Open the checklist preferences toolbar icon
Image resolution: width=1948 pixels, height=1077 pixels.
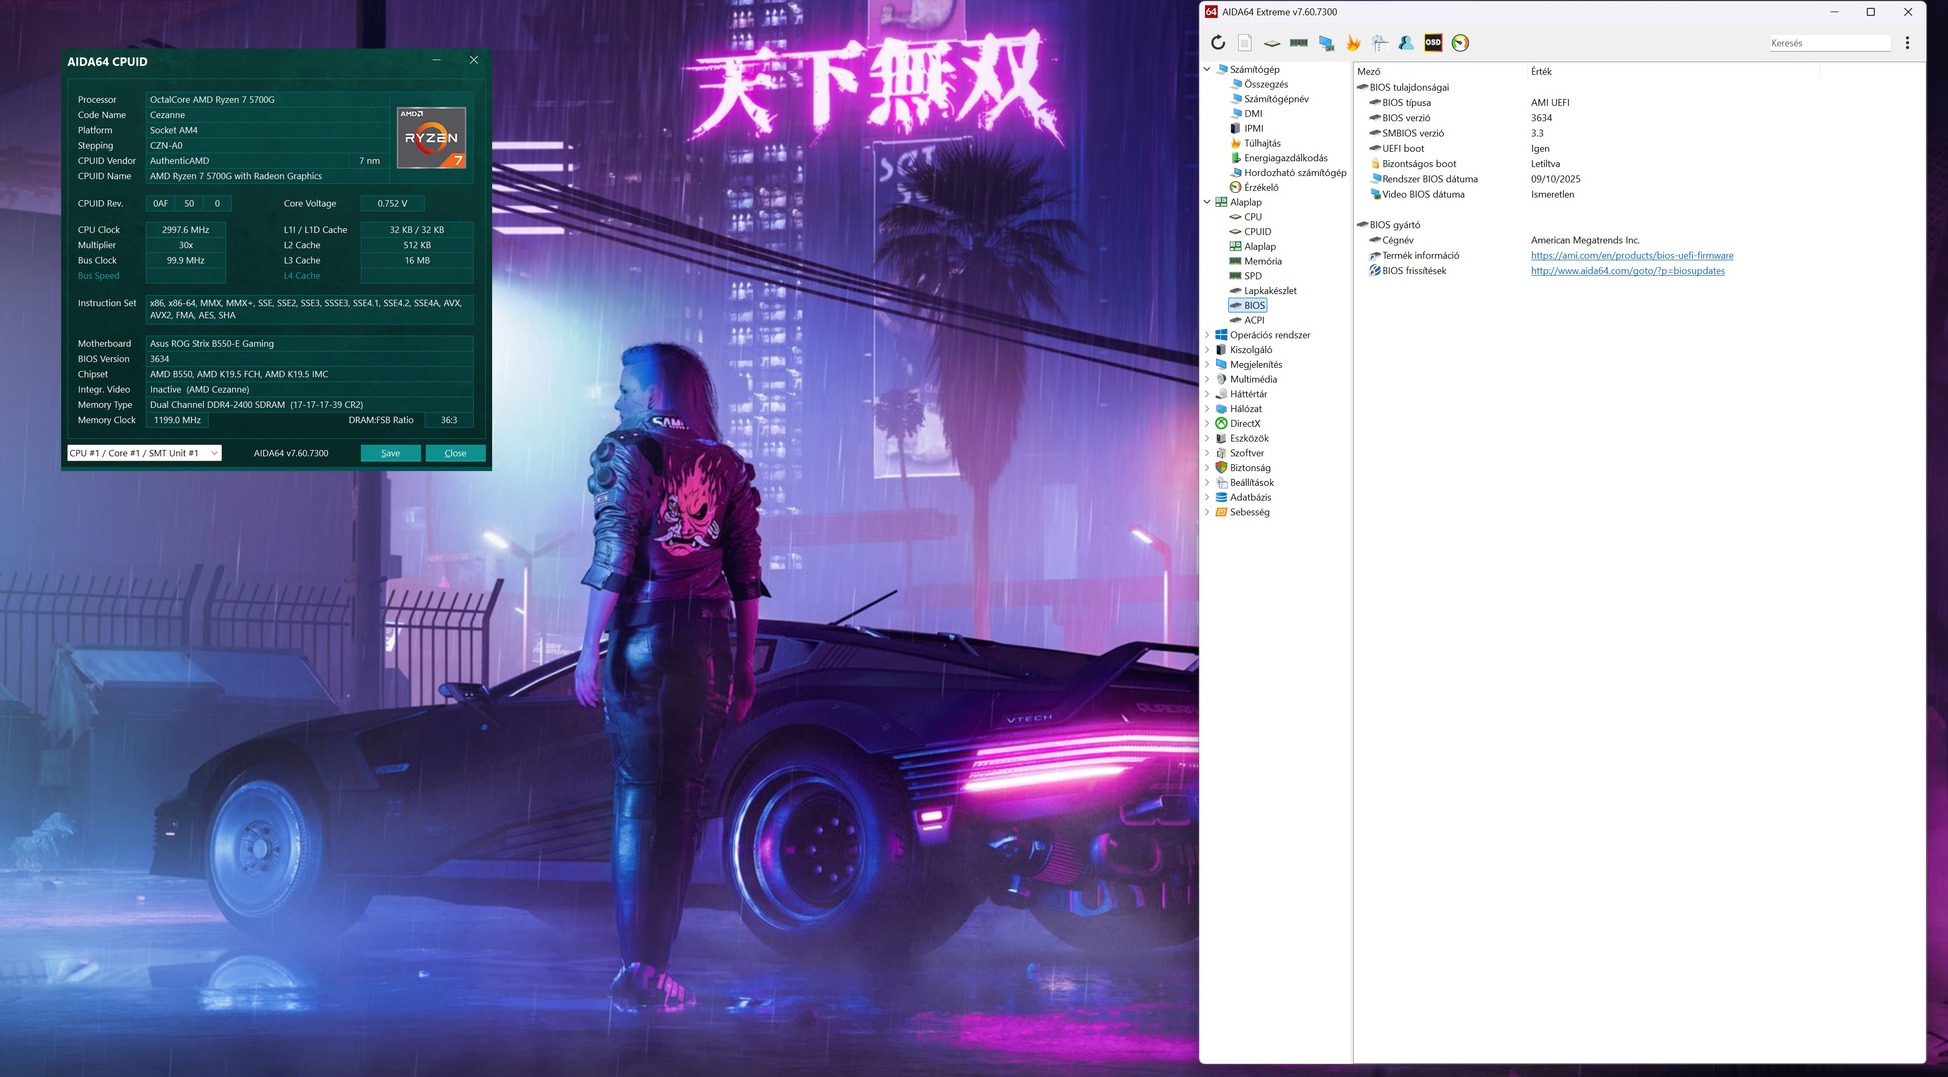pos(1380,43)
